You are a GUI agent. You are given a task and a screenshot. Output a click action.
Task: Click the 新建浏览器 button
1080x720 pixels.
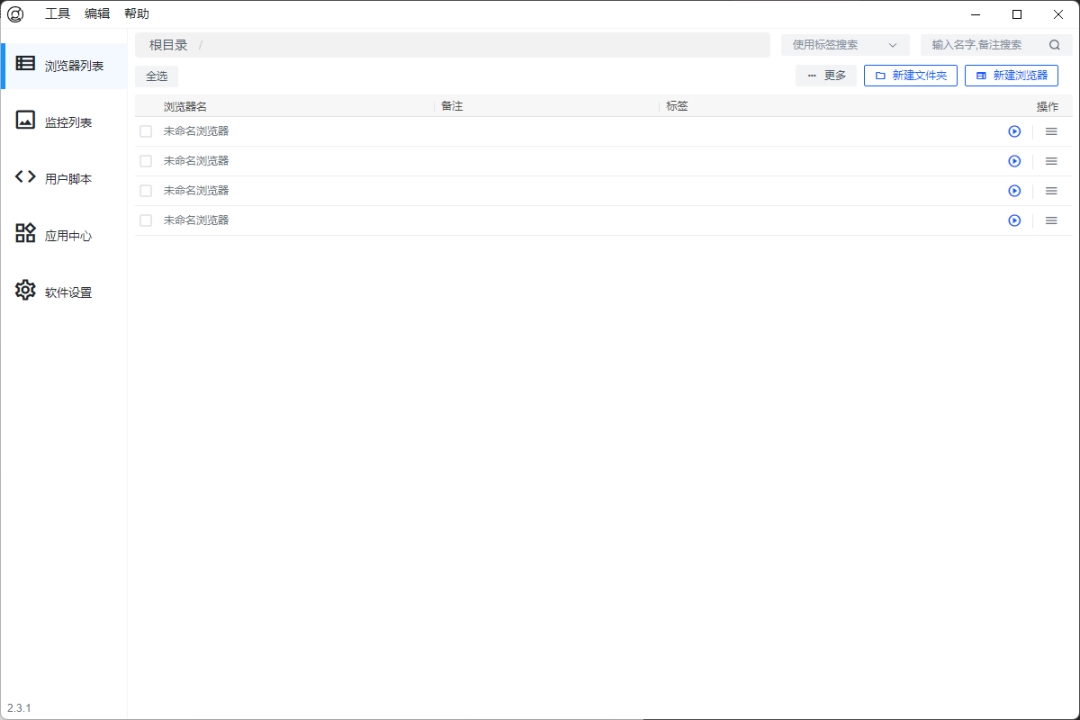(x=1010, y=75)
